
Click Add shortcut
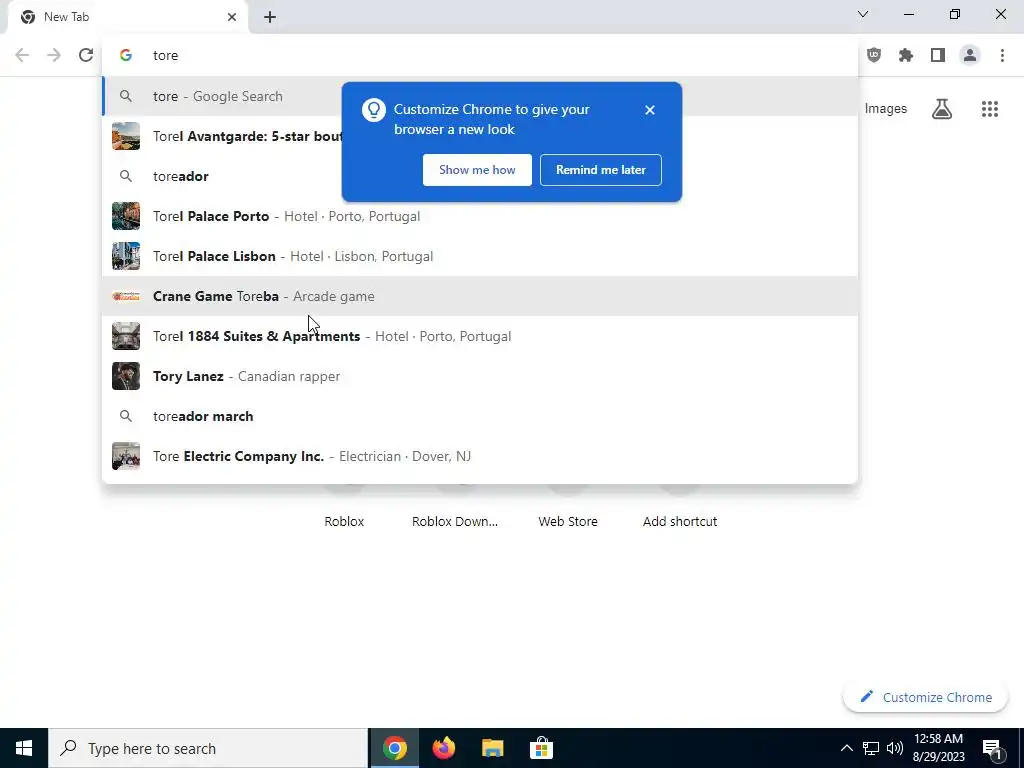[680, 521]
